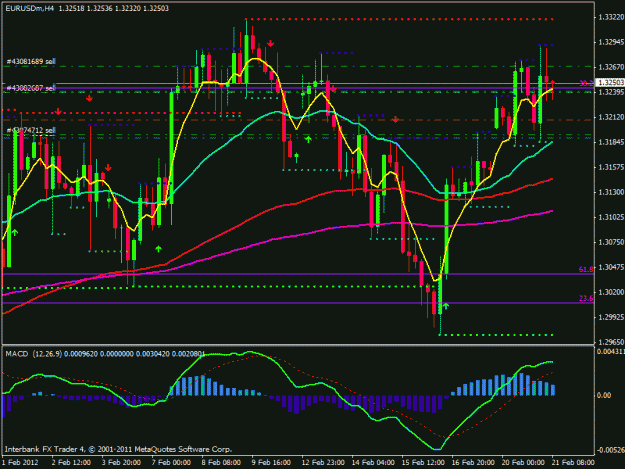
Task: Click the 3 Feb 20:00 time label
Action: (x=121, y=462)
